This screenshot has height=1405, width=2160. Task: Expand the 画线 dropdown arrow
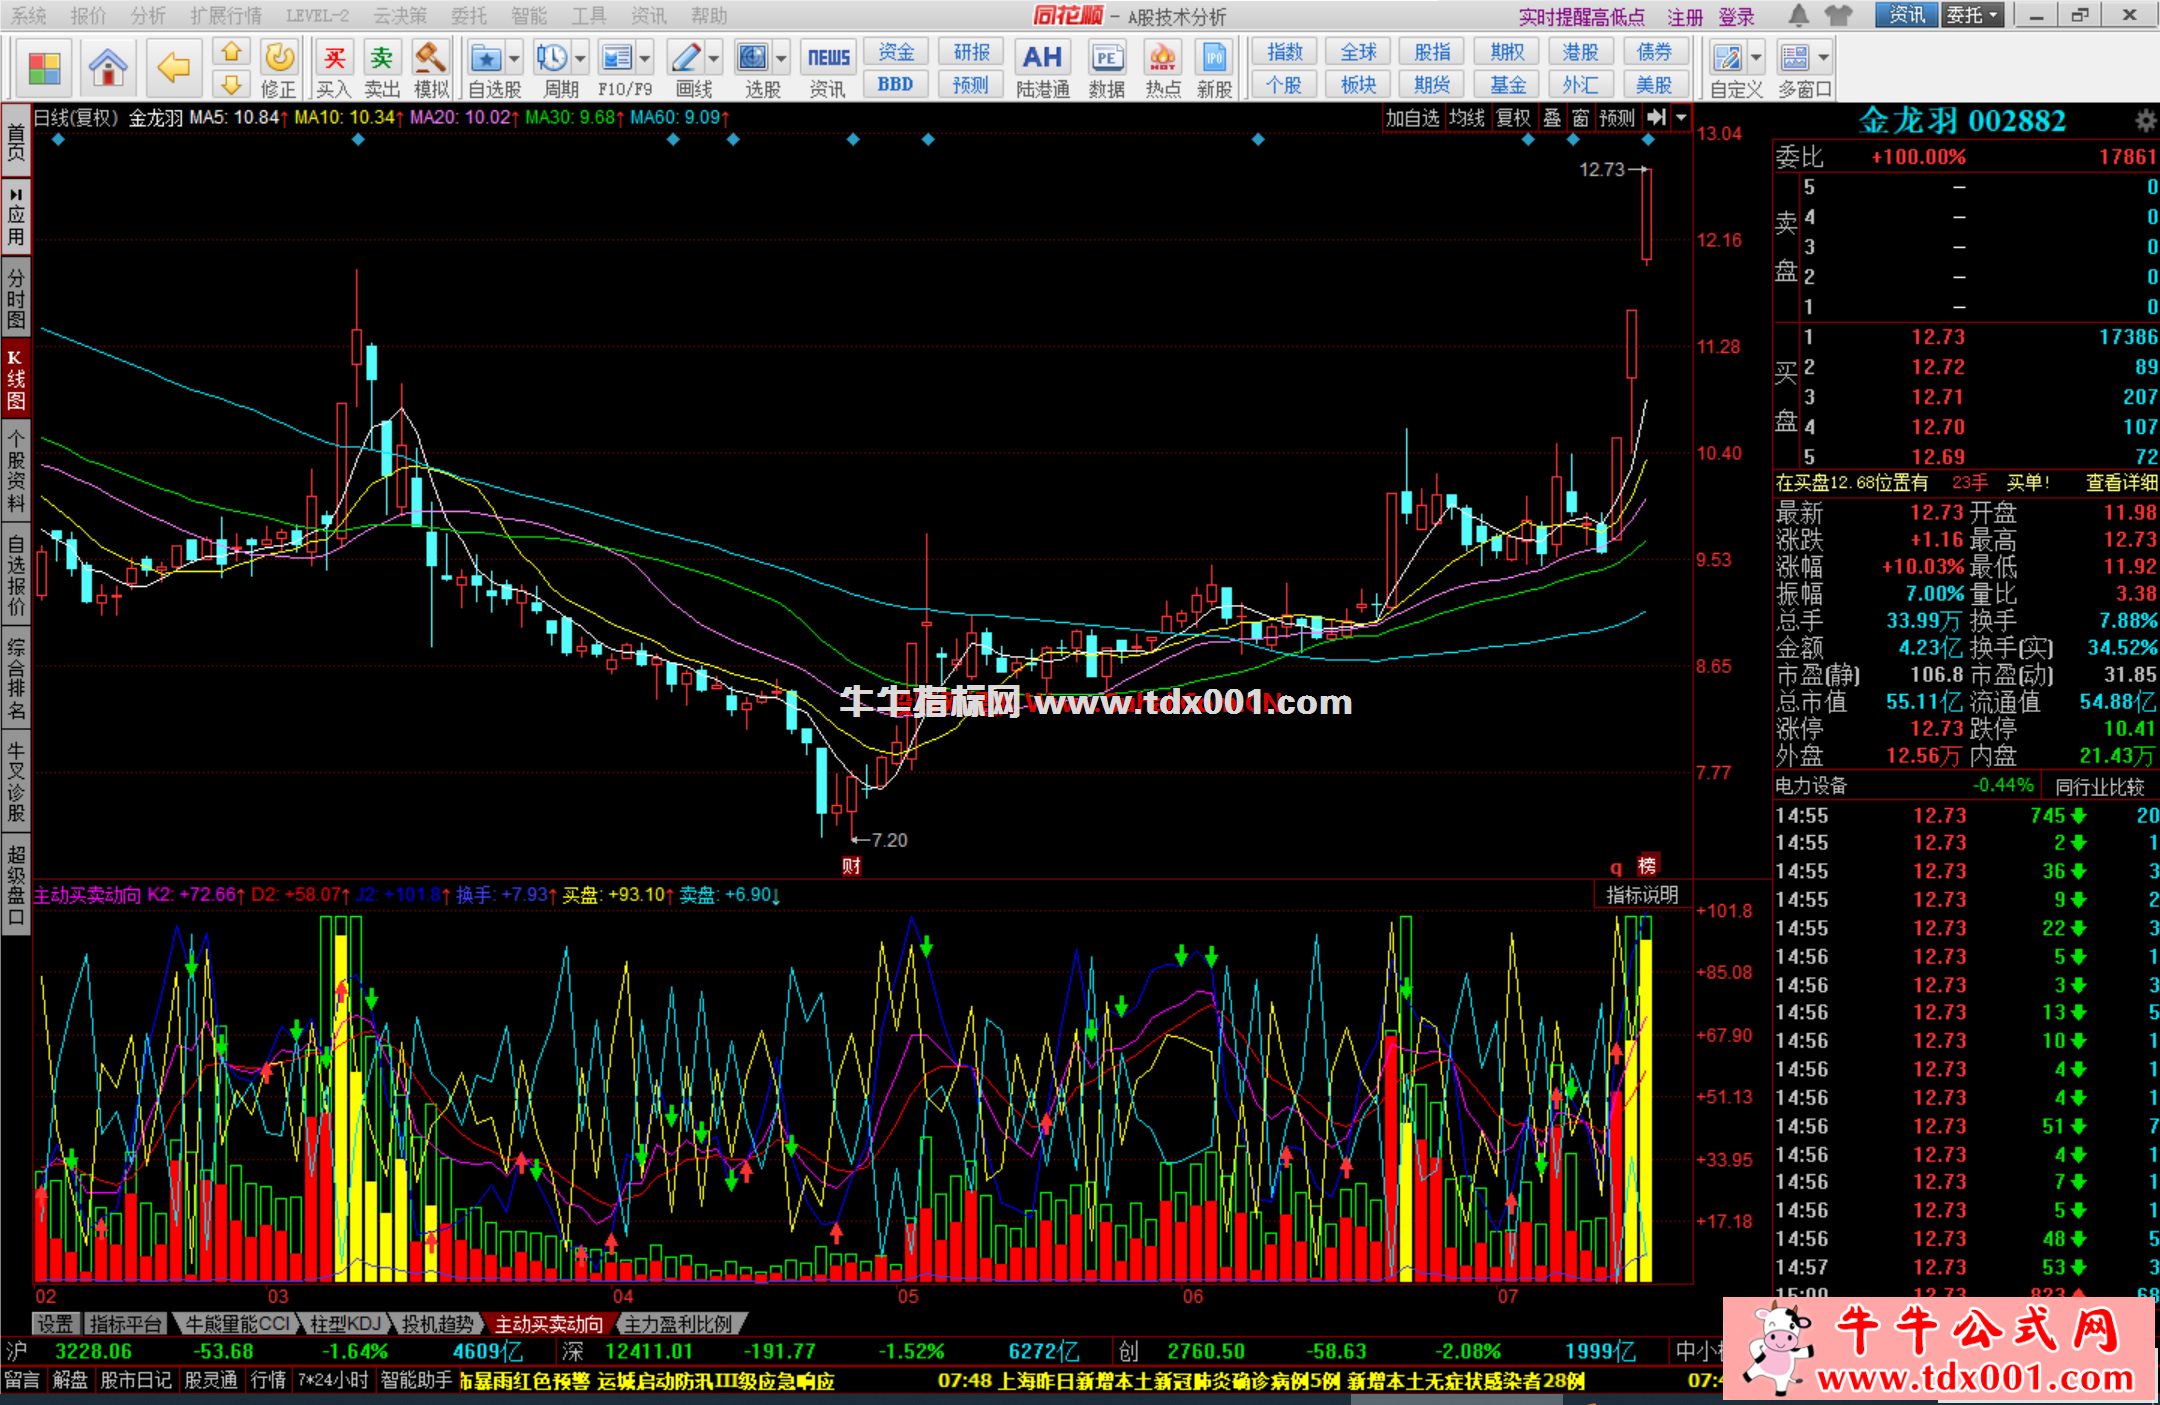click(x=713, y=58)
